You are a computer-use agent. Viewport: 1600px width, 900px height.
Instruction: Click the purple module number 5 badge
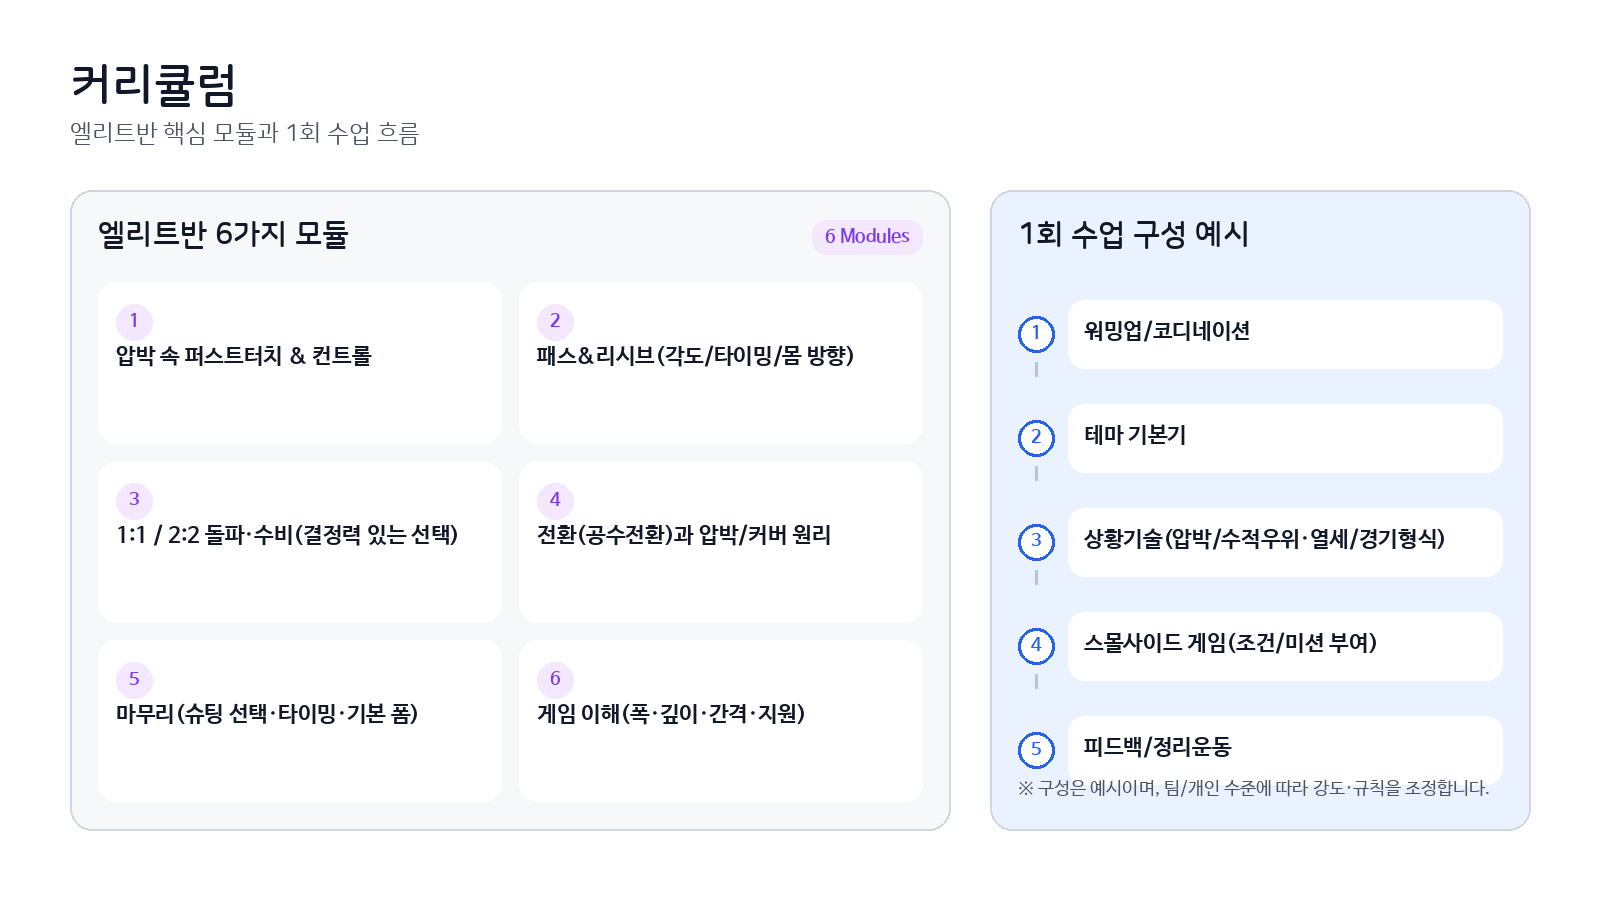(134, 679)
